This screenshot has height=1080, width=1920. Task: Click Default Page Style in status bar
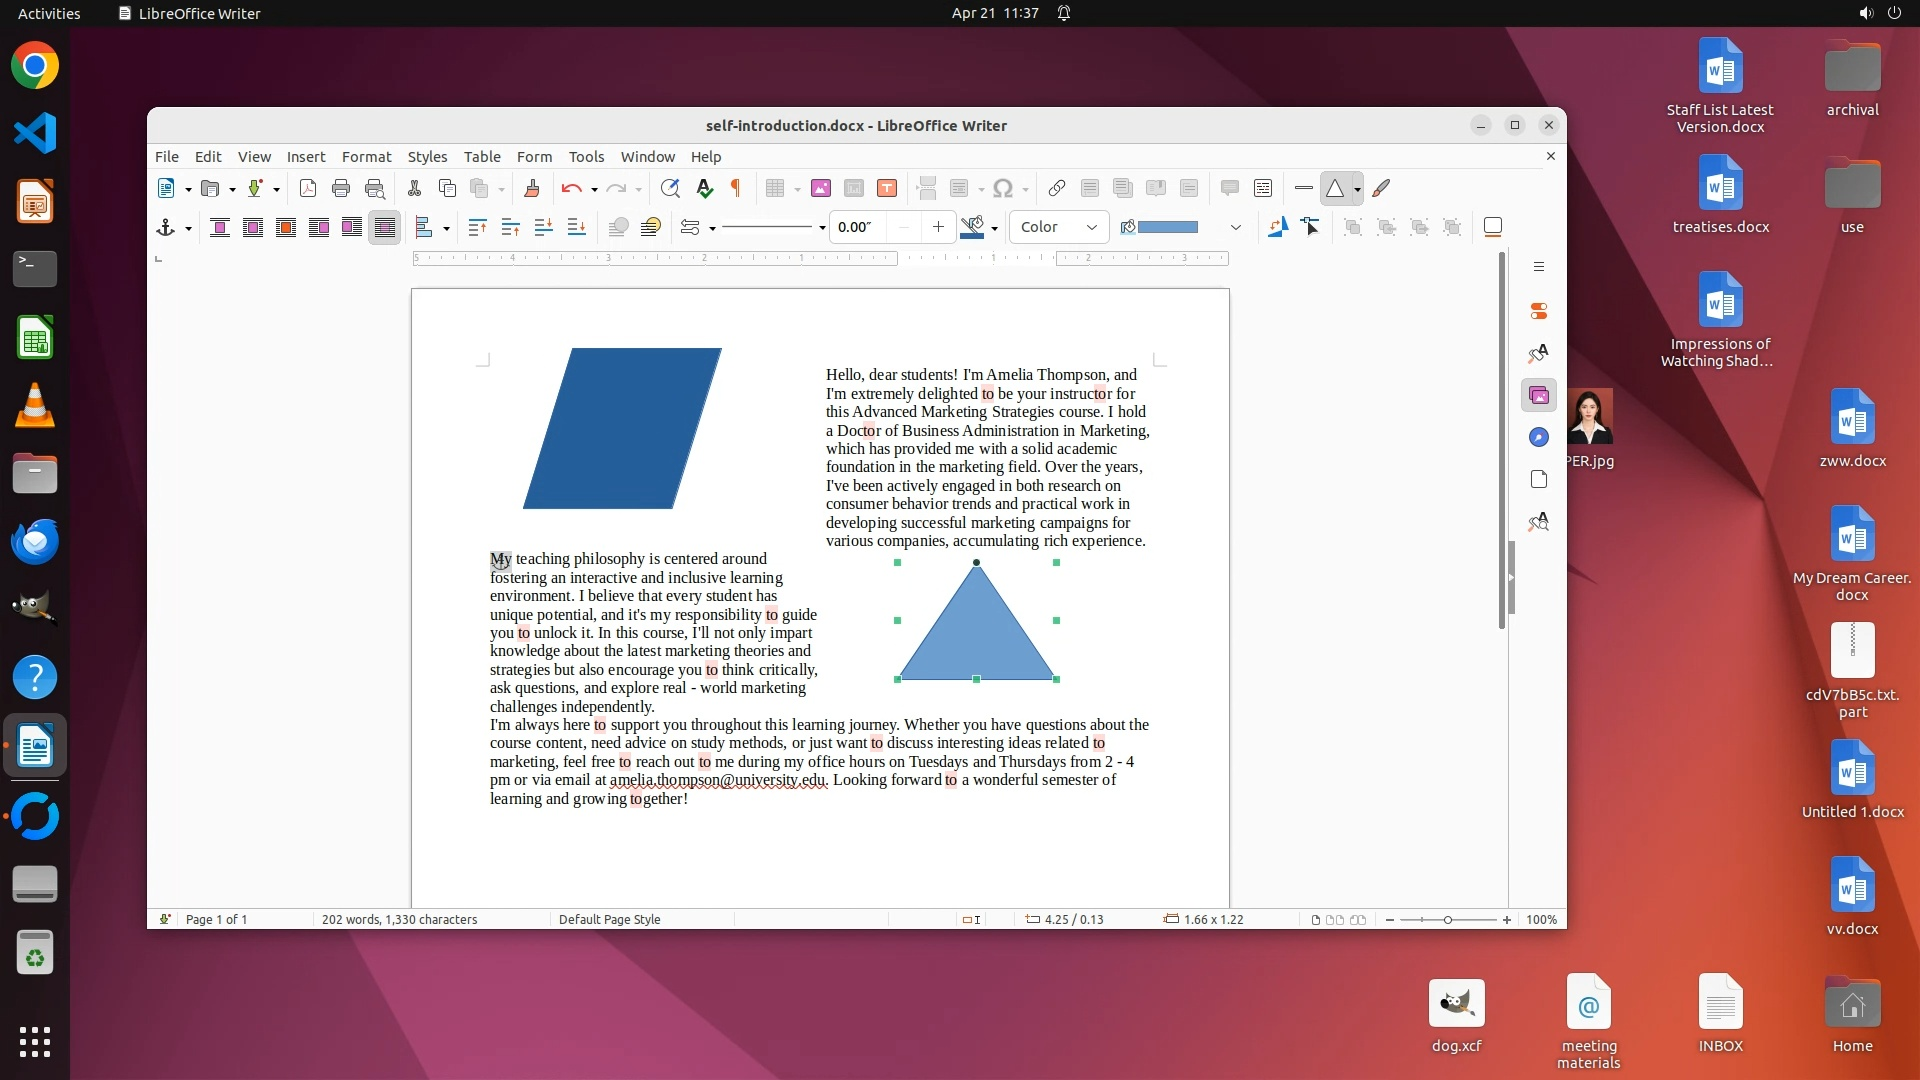pyautogui.click(x=609, y=919)
